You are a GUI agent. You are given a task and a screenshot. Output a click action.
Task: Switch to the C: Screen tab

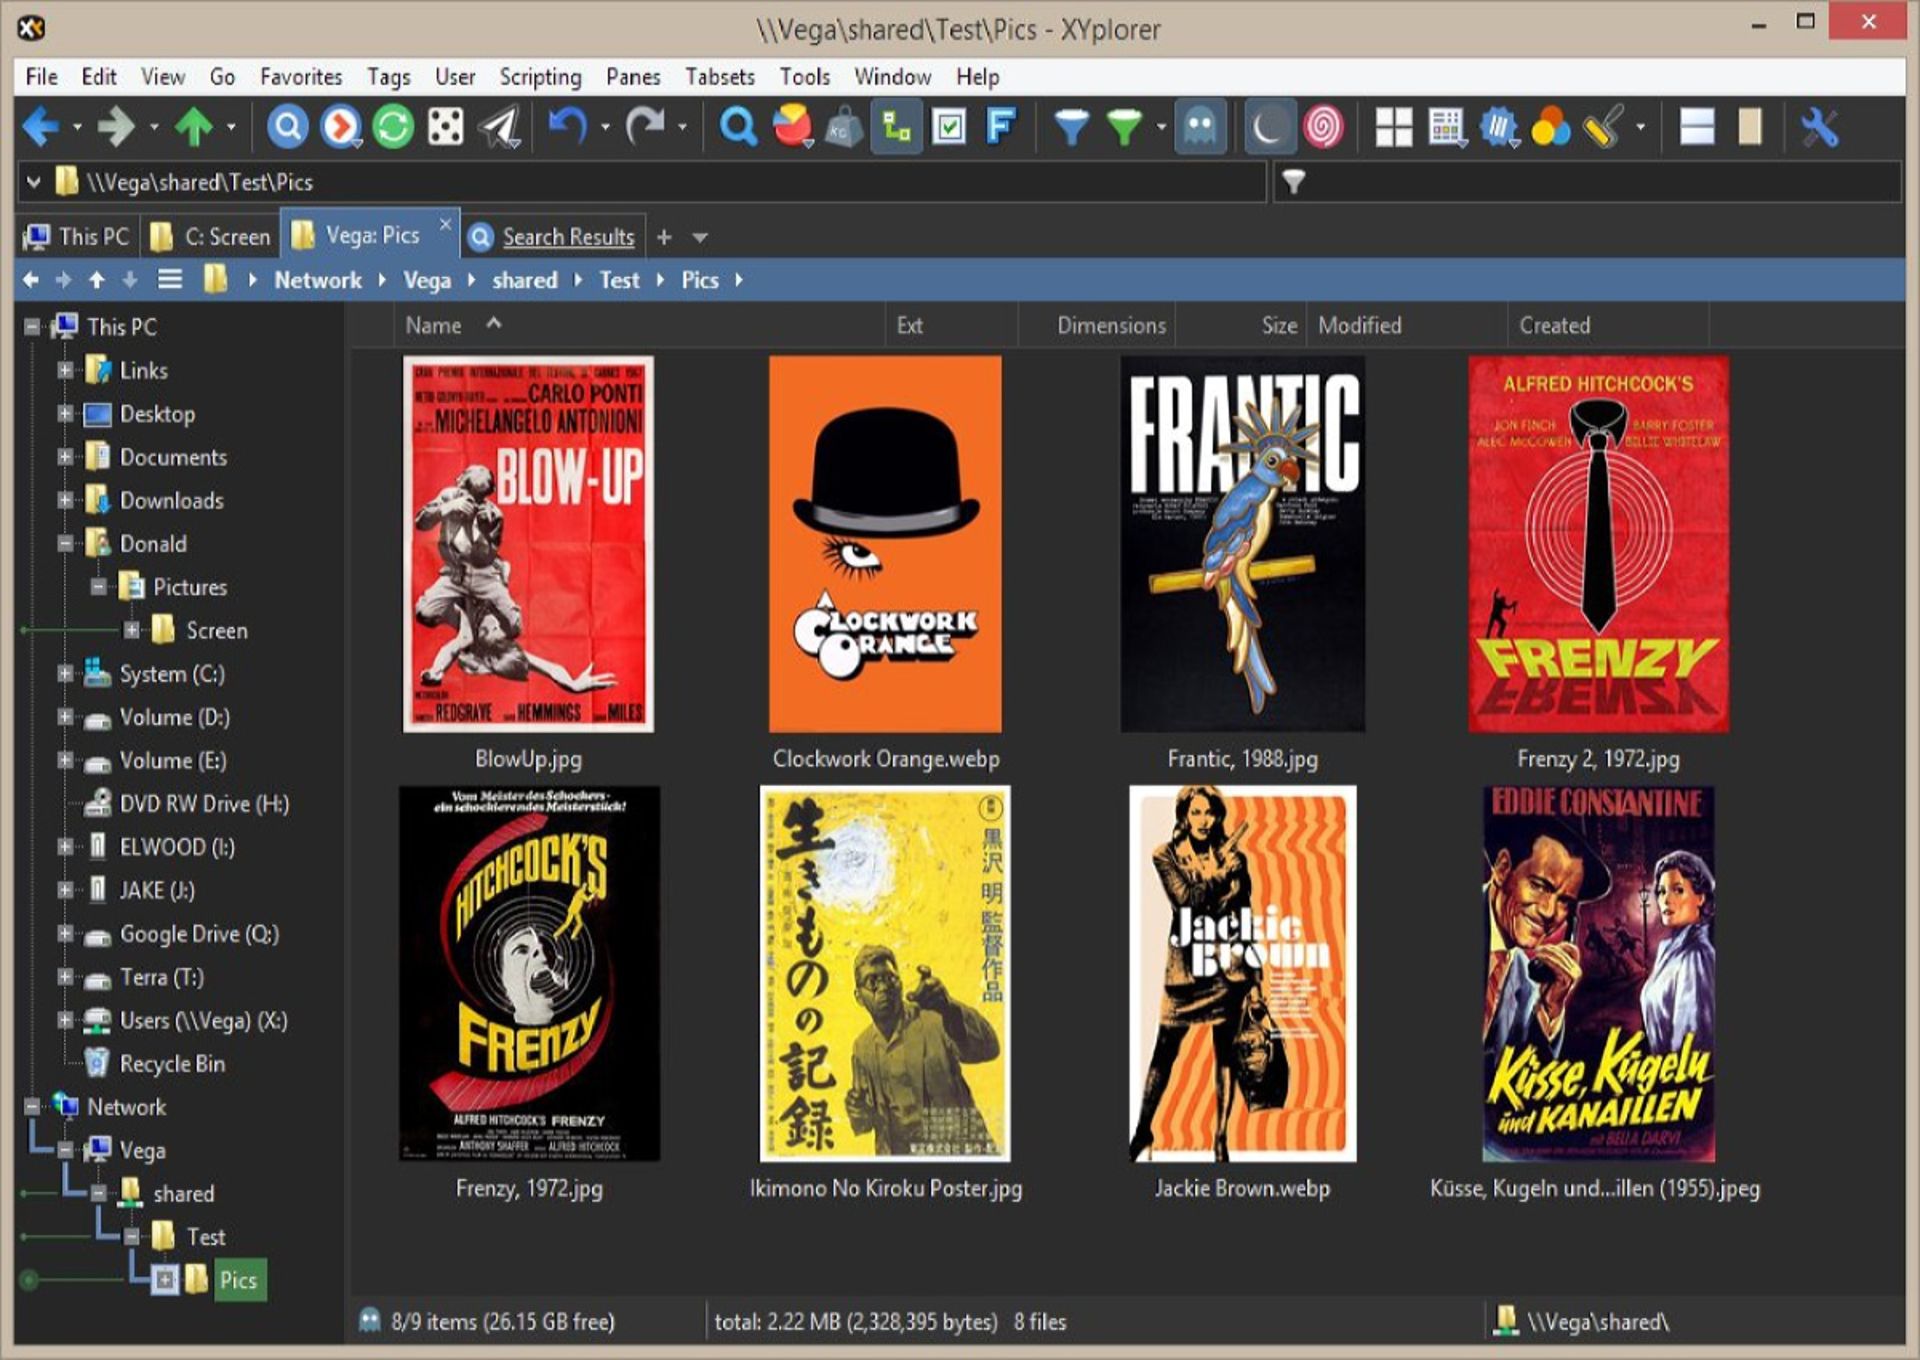coord(211,237)
